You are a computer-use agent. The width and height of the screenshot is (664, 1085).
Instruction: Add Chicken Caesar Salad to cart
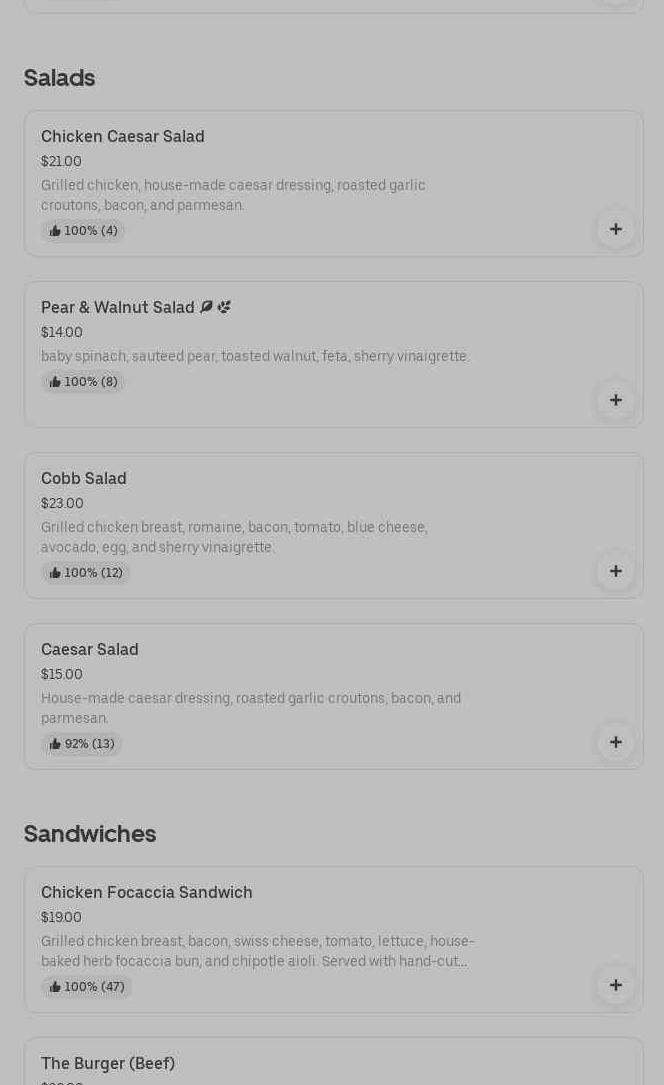pos(615,229)
